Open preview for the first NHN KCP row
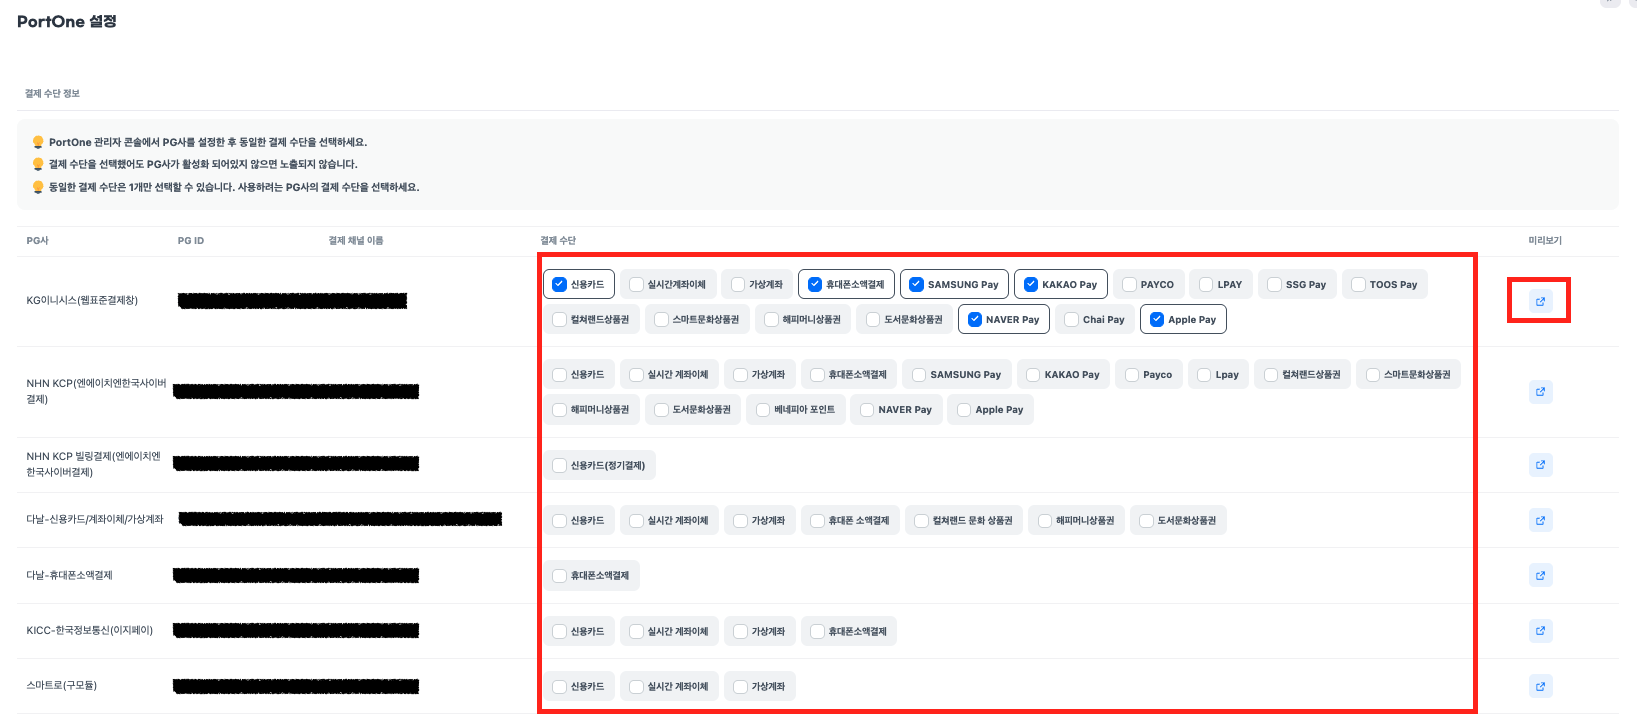The image size is (1637, 718). coord(1540,392)
